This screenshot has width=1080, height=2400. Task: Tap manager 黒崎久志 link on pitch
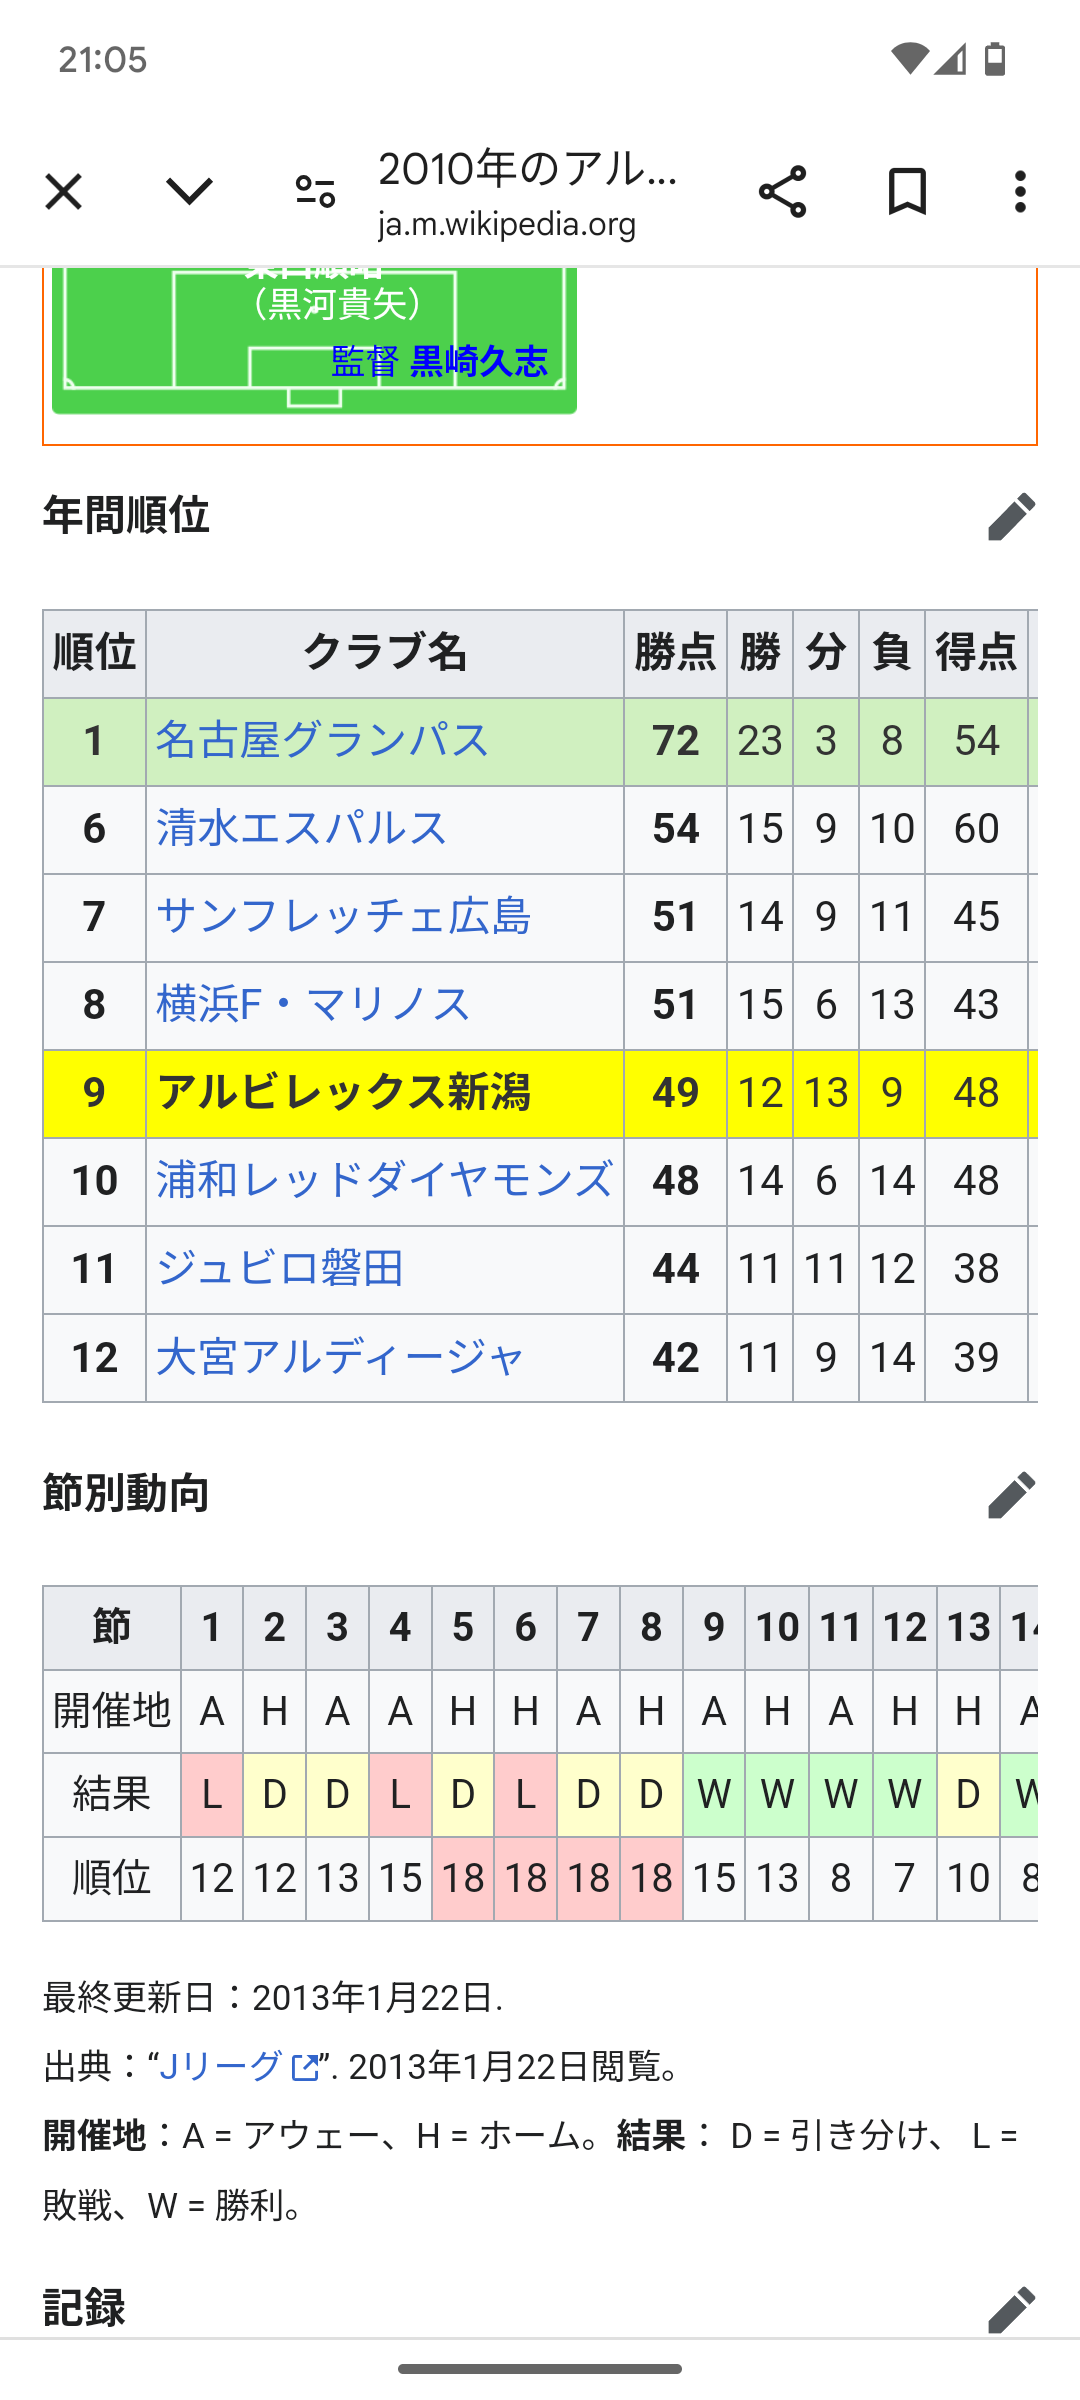tap(479, 361)
